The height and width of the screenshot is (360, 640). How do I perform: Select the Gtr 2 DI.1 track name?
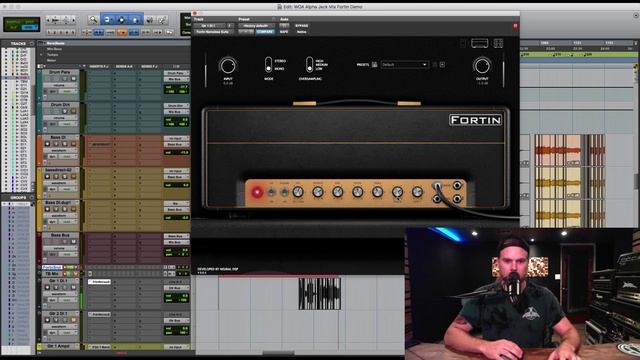[60, 314]
